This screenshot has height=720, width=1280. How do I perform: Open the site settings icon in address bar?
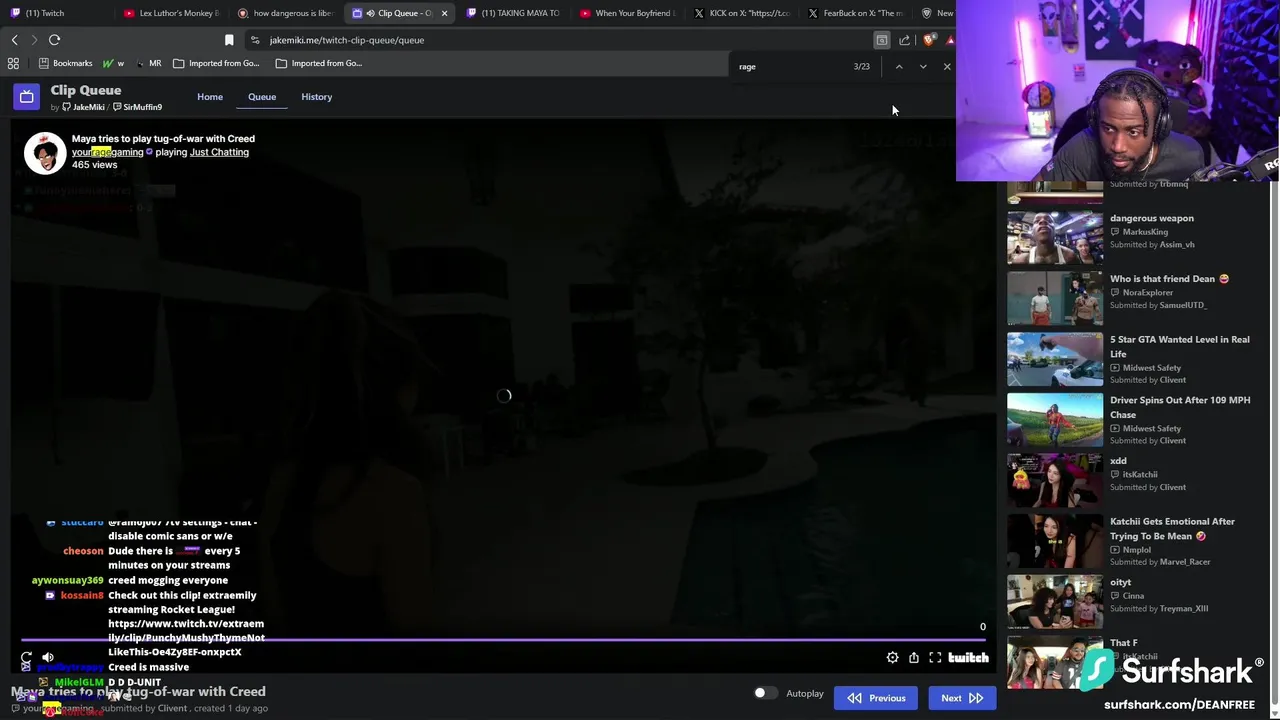[x=255, y=40]
